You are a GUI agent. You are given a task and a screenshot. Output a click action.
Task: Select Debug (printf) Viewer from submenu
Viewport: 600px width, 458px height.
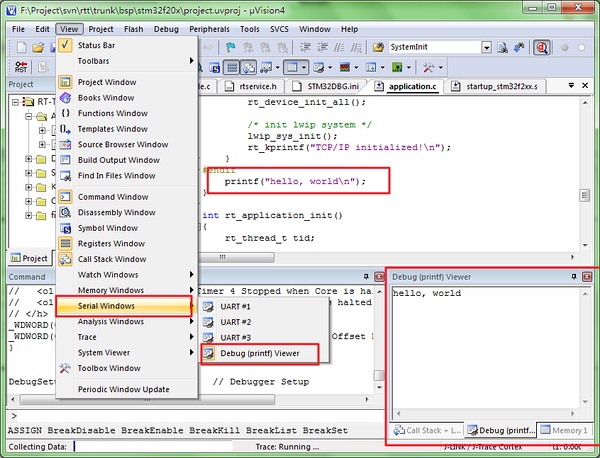[x=261, y=354]
